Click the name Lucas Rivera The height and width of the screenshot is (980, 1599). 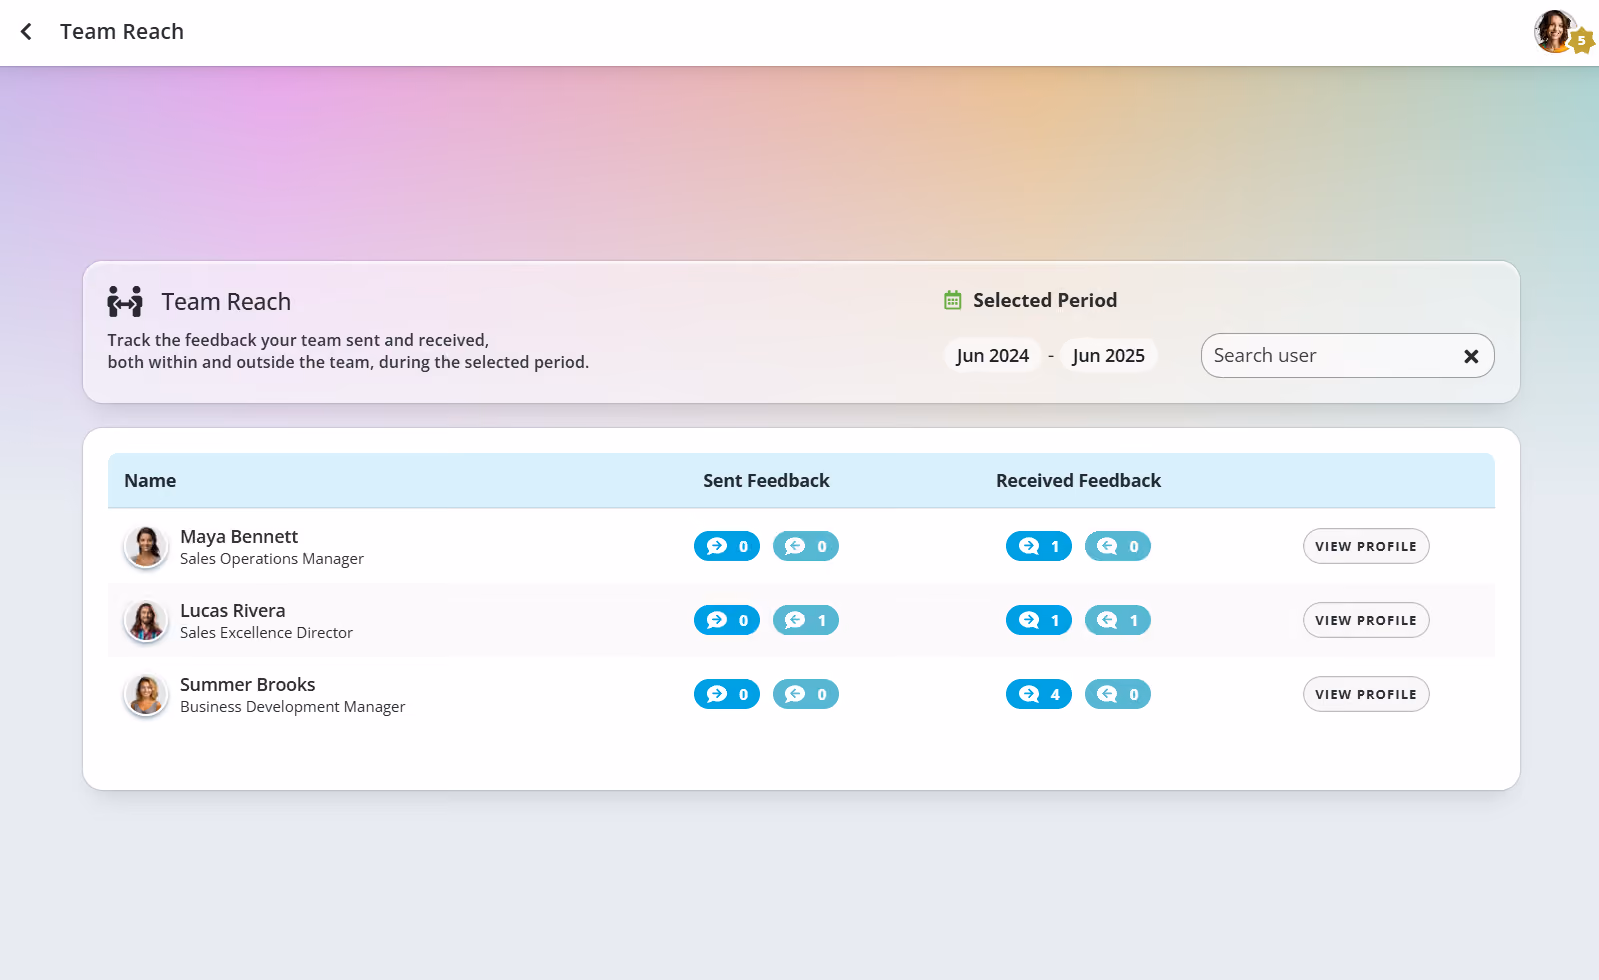[232, 610]
